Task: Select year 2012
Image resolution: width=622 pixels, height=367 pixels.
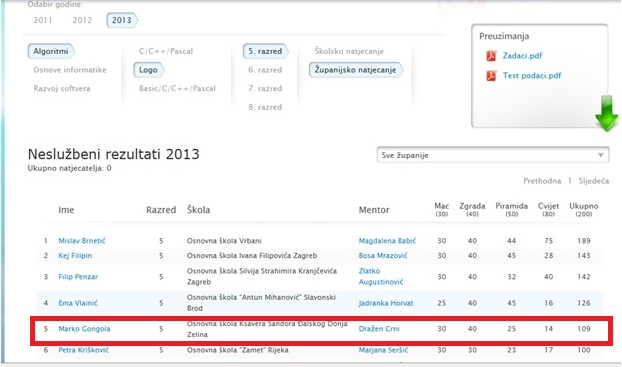Action: (82, 20)
